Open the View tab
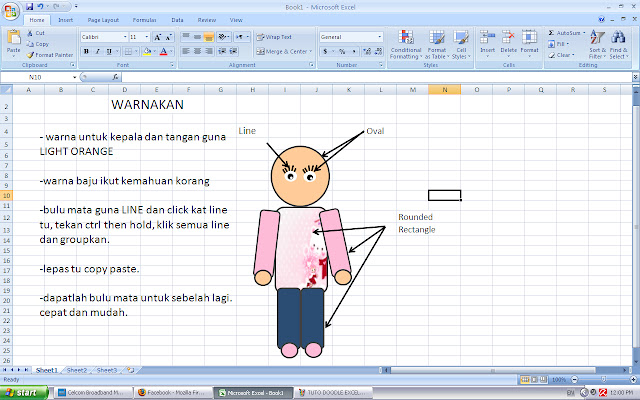640x400 pixels. pyautogui.click(x=236, y=20)
